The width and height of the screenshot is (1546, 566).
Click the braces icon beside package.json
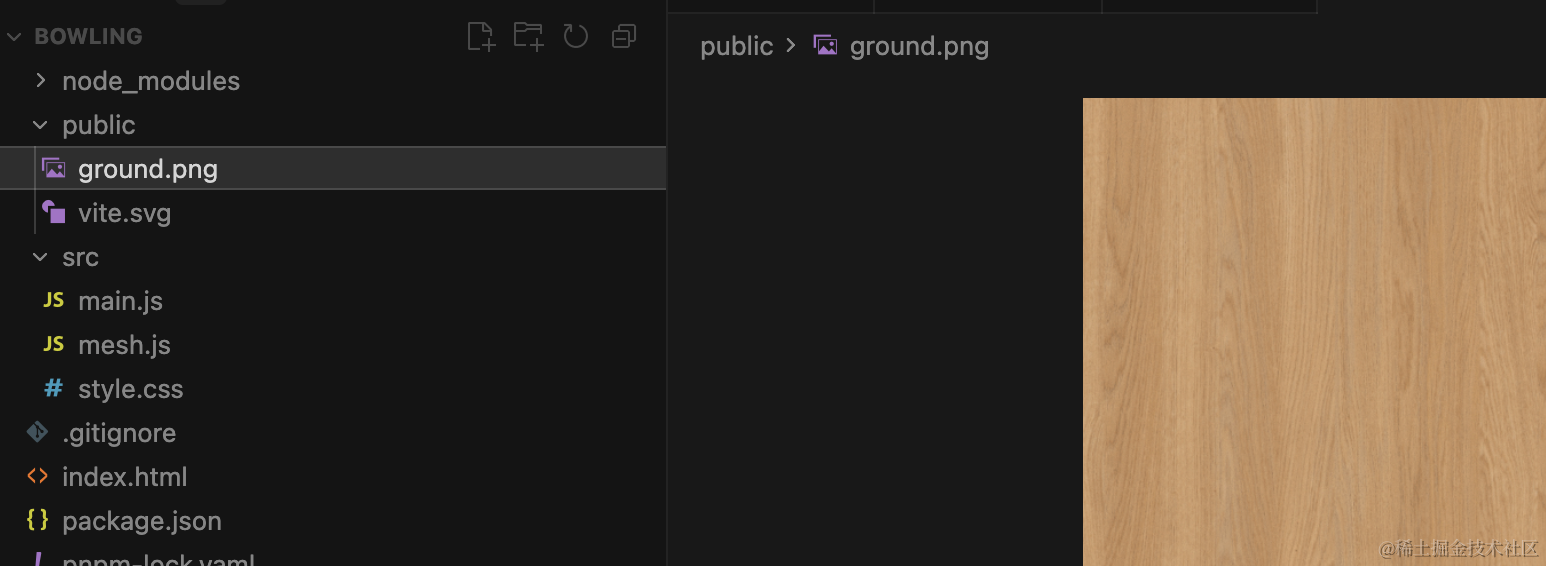point(37,520)
